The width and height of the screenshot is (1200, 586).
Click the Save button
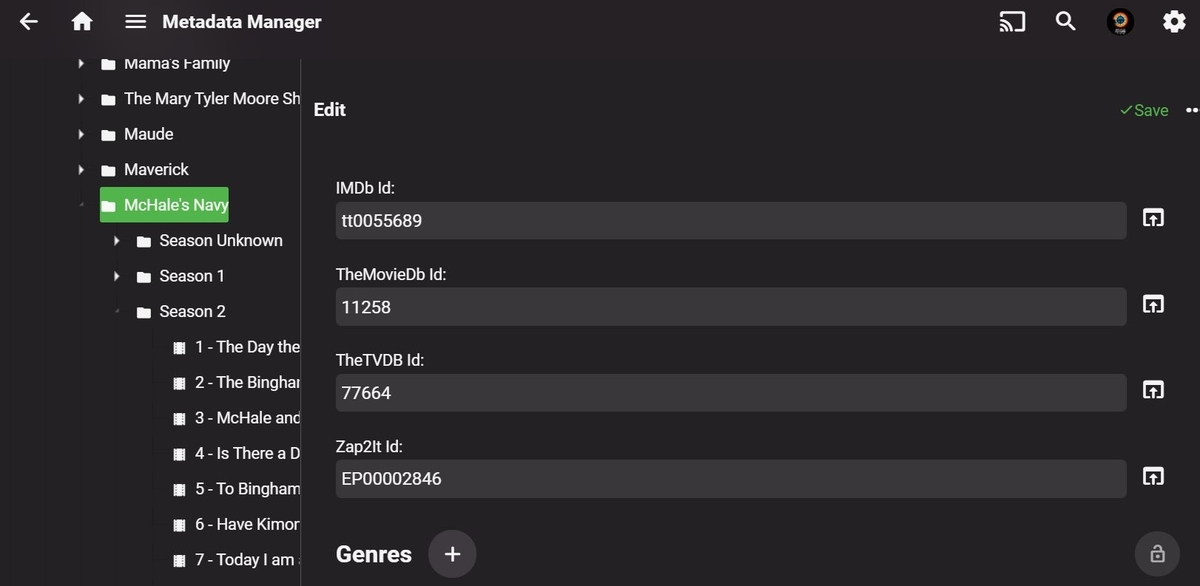(x=1143, y=110)
